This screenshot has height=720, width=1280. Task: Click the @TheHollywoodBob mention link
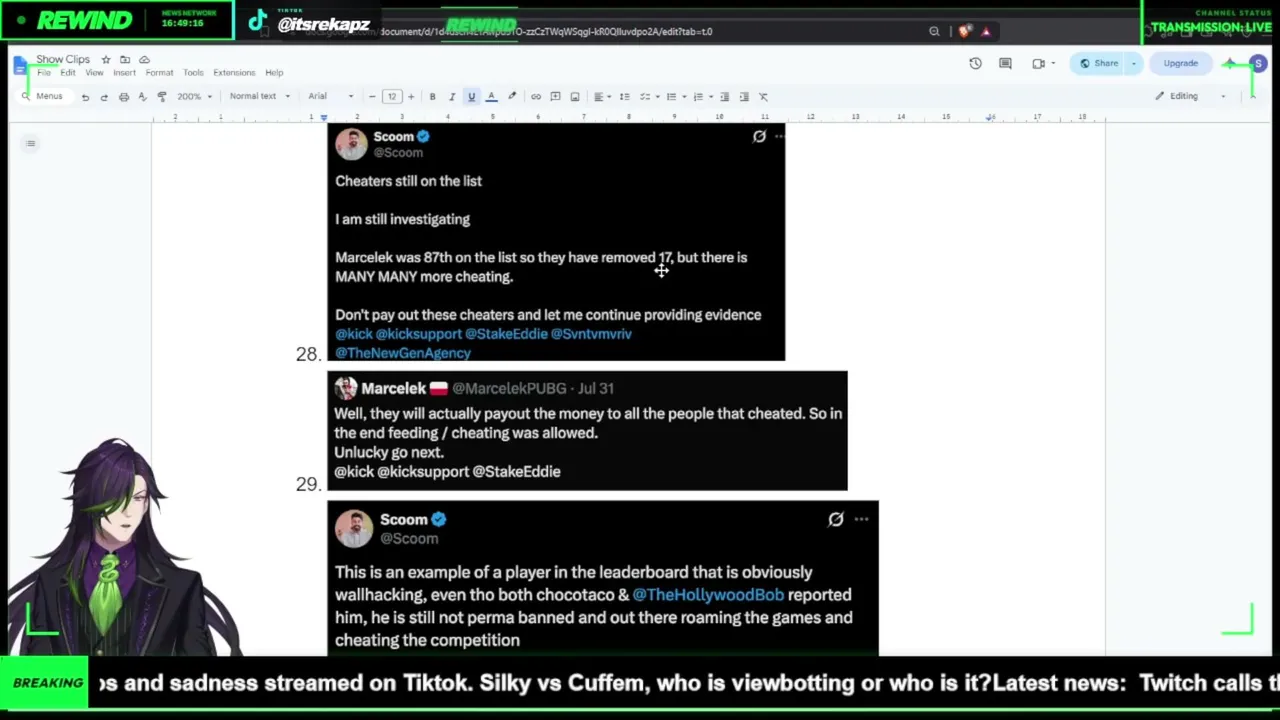point(708,595)
